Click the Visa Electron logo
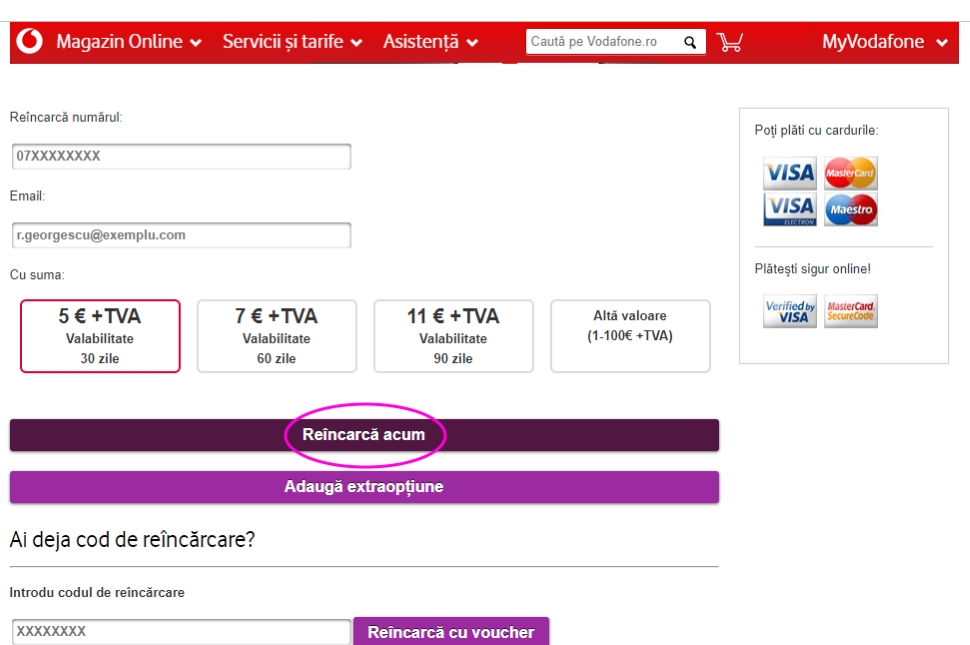 790,210
